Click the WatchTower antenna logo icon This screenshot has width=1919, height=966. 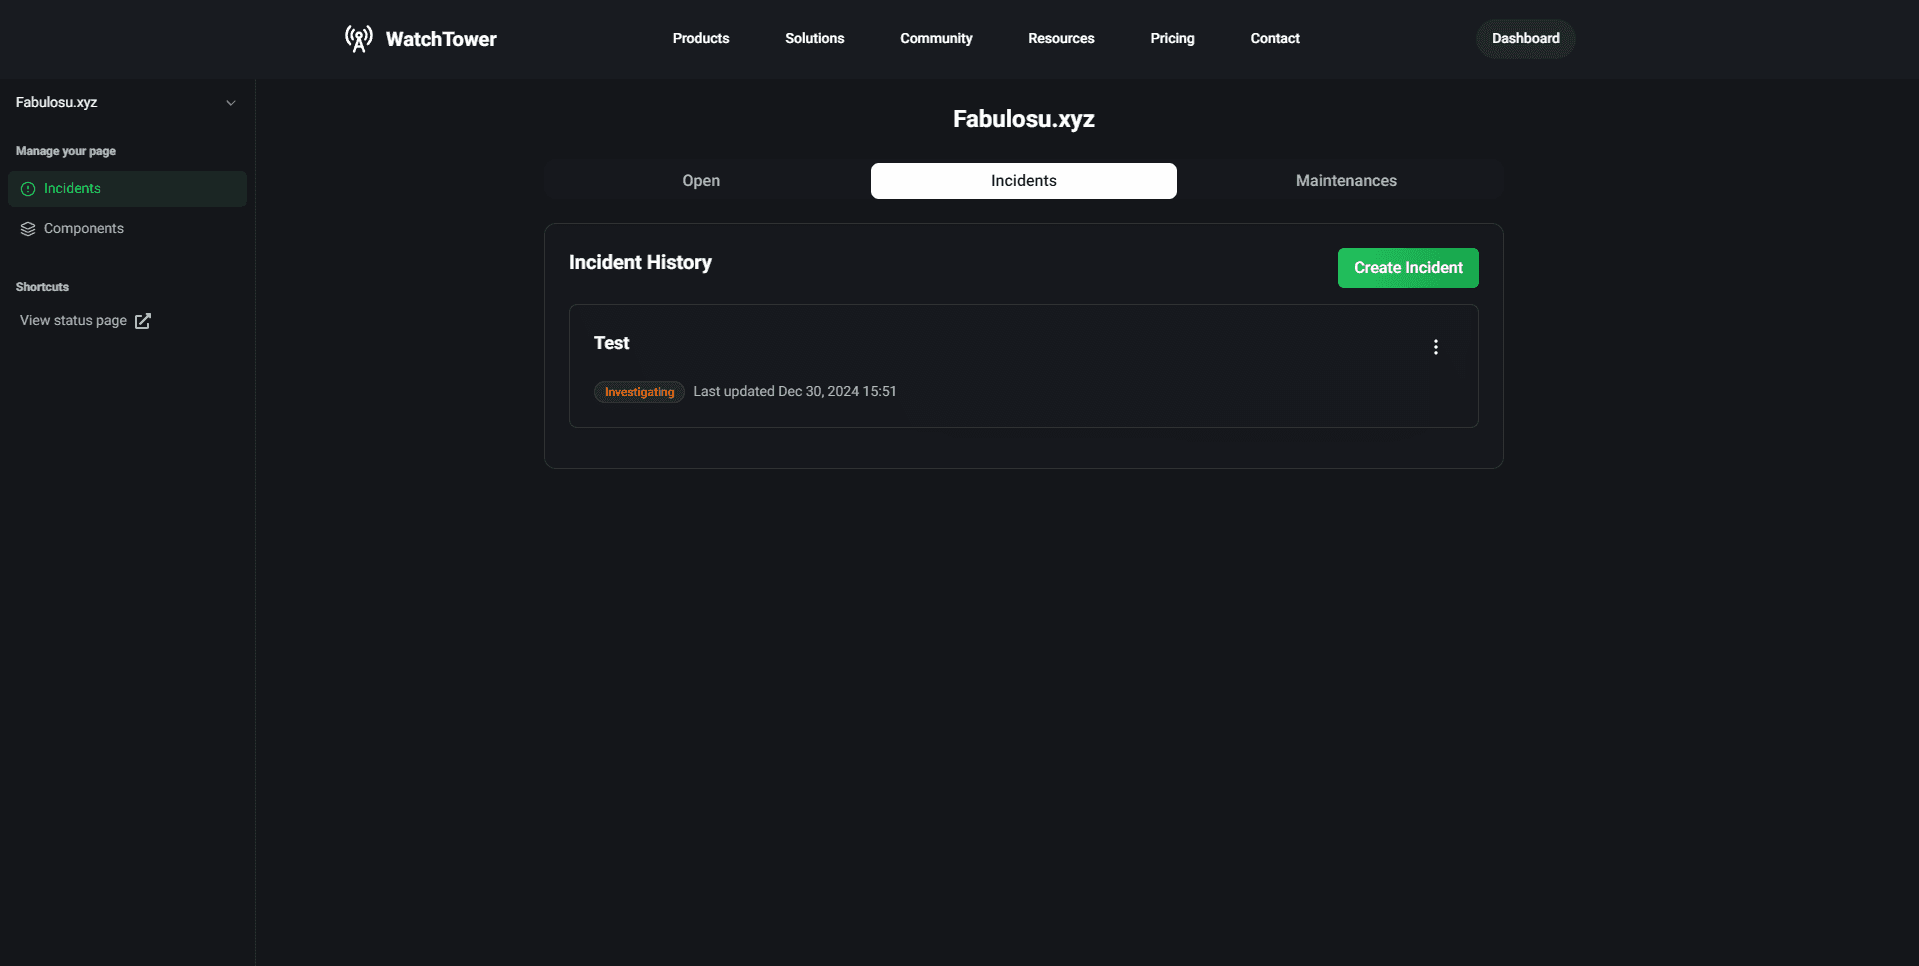pos(357,38)
